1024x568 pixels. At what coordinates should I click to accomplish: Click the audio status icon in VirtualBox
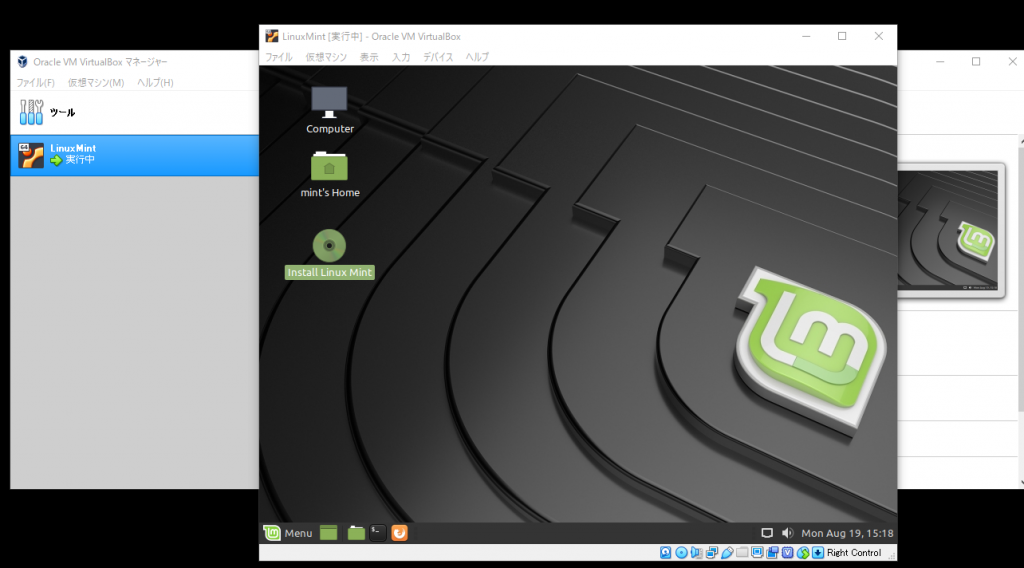coord(696,552)
